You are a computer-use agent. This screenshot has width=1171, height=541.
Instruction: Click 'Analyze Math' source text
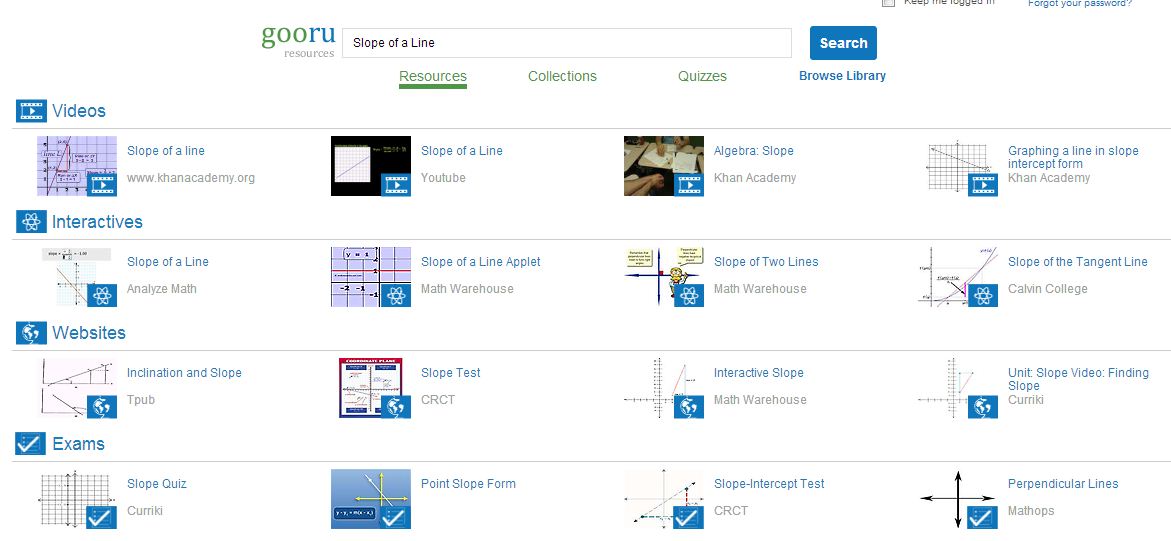162,288
